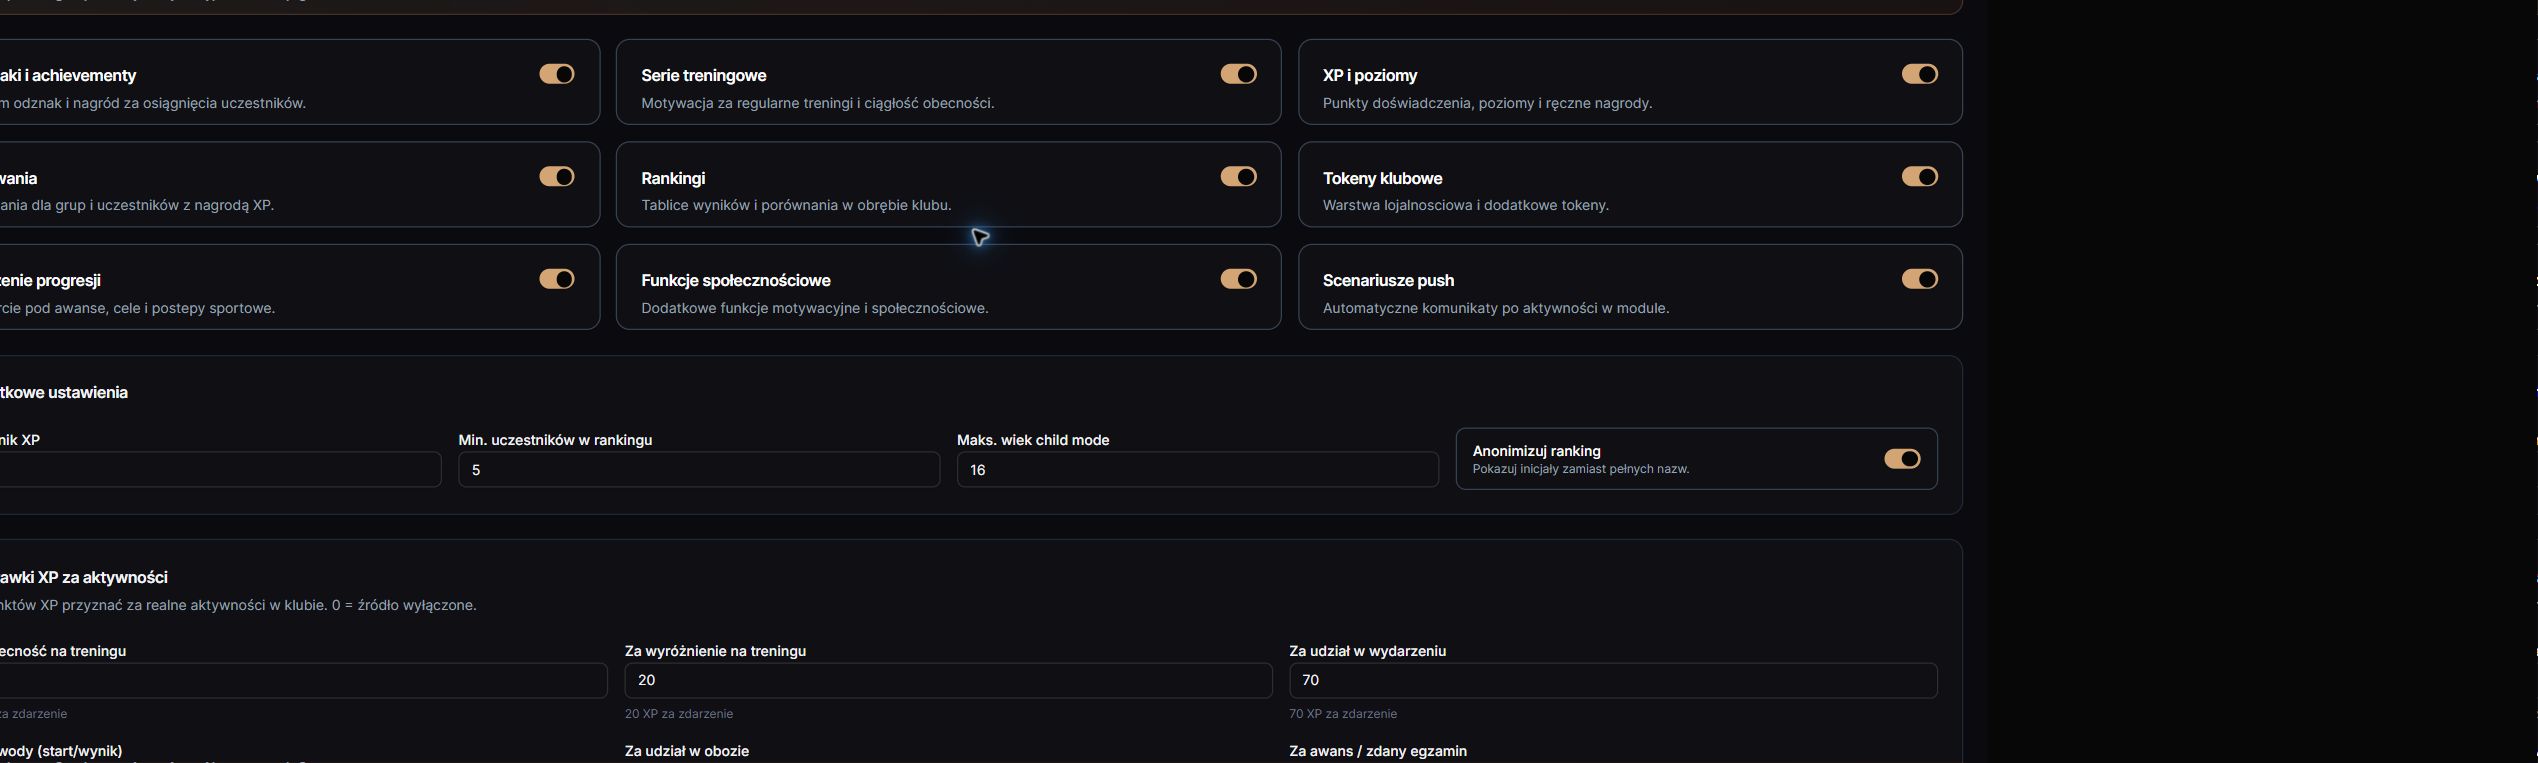Toggle the achievementy switch

pos(557,74)
